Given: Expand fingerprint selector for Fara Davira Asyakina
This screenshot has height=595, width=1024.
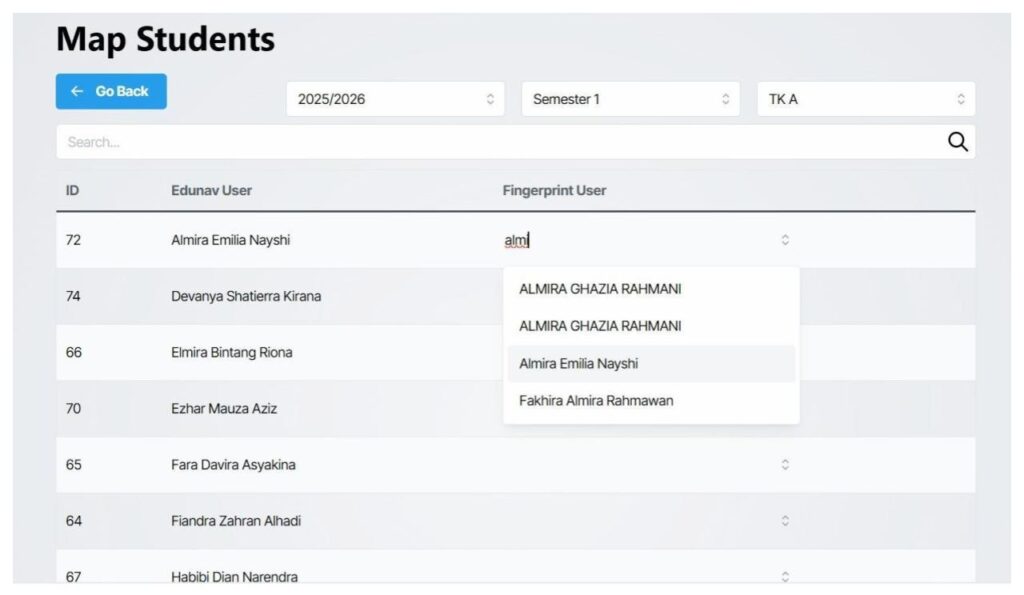Looking at the screenshot, I should click(785, 465).
